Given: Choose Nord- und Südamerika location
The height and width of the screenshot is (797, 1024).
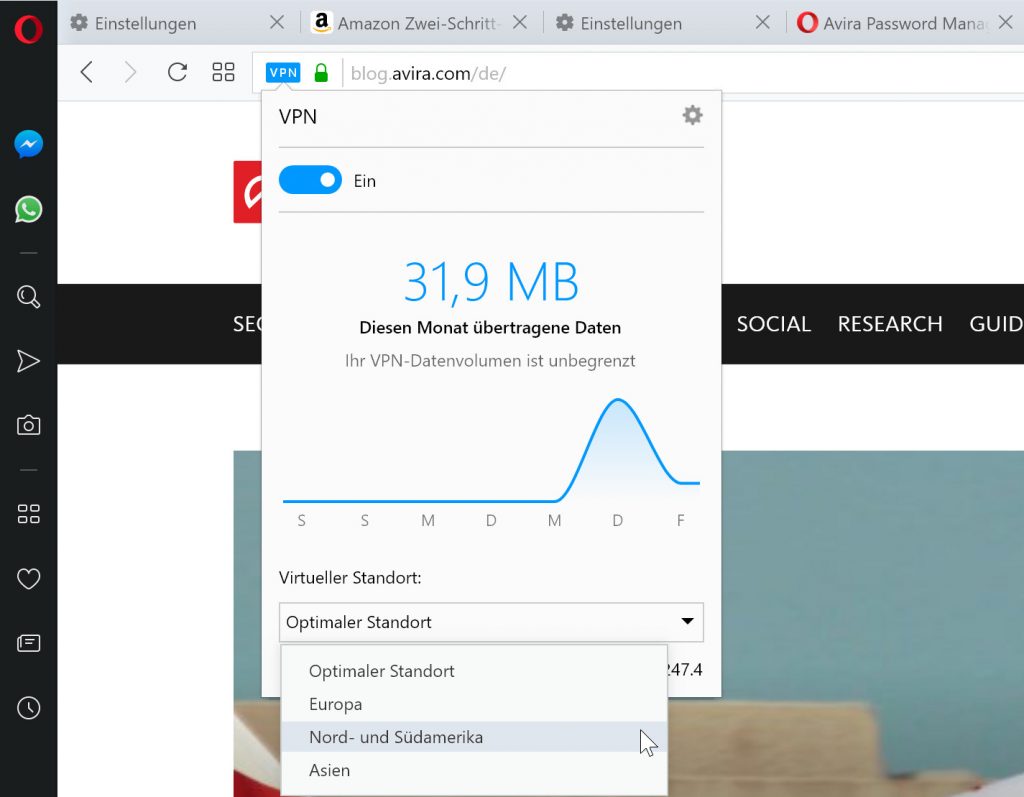Looking at the screenshot, I should [x=474, y=737].
